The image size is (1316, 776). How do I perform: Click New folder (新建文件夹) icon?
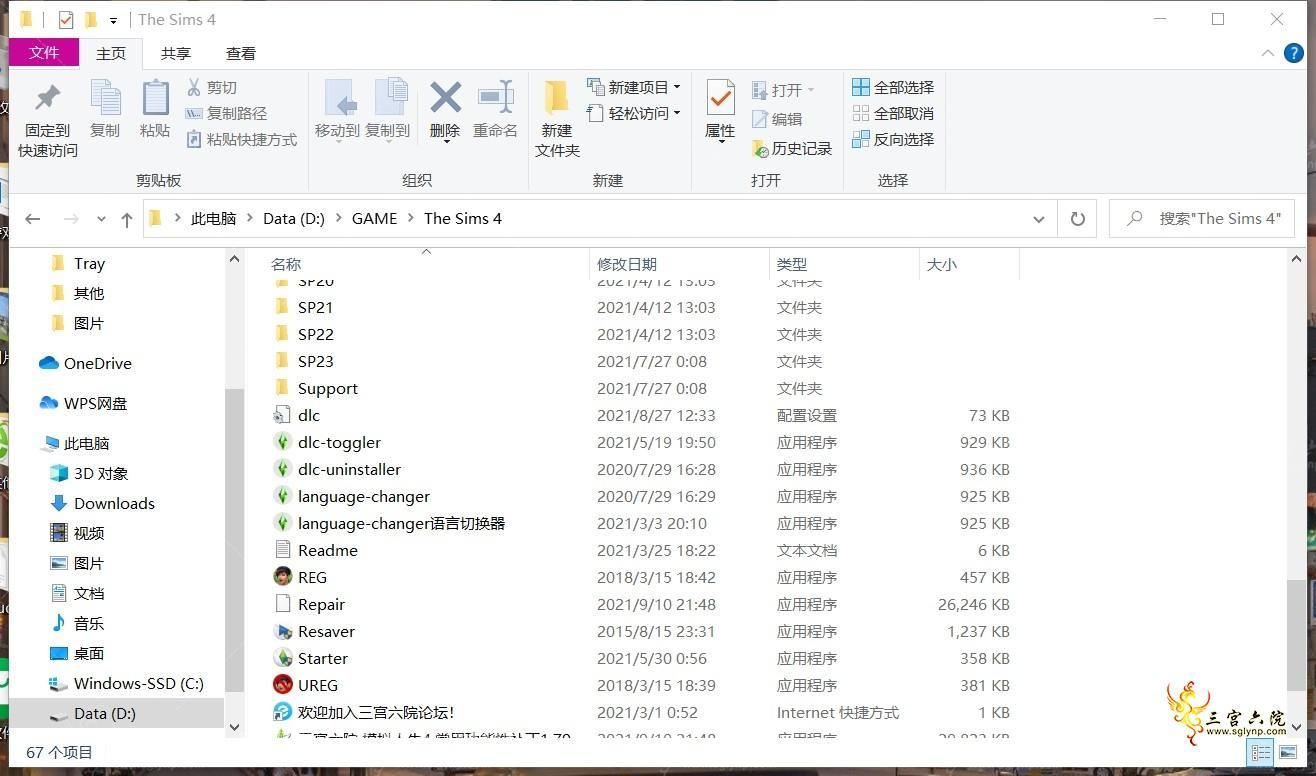coord(557,97)
